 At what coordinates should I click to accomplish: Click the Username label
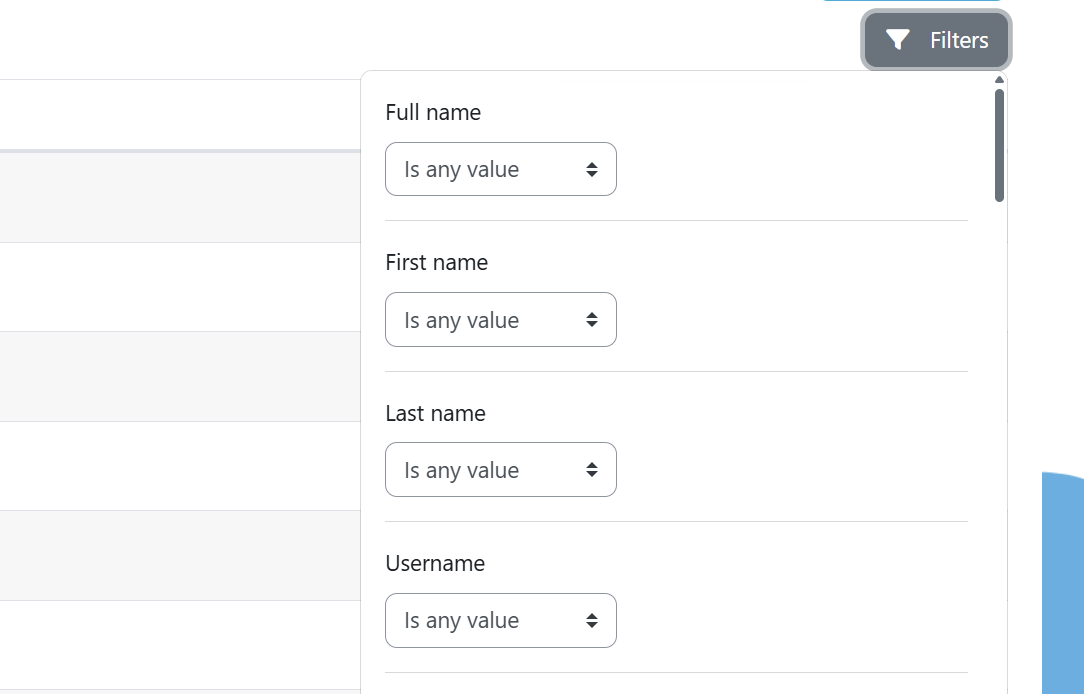[x=435, y=563]
